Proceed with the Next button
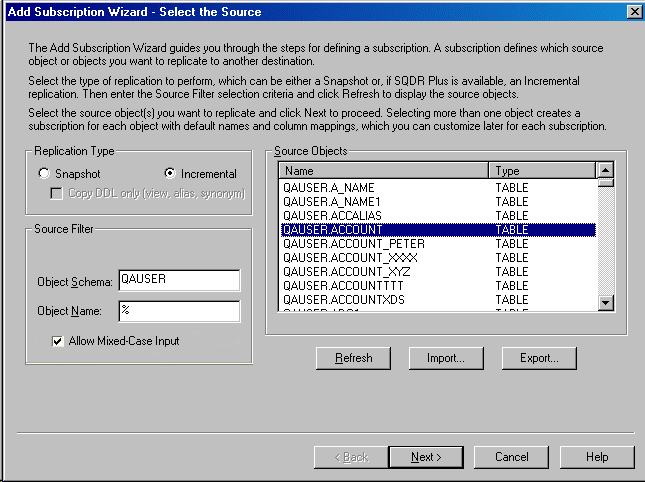The image size is (645, 482). (425, 457)
